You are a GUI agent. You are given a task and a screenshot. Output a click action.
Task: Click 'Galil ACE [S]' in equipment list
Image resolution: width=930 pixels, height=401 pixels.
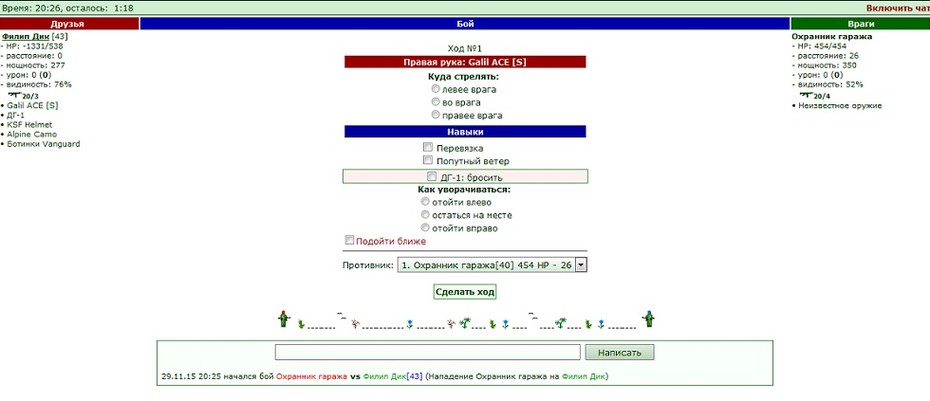pos(33,105)
